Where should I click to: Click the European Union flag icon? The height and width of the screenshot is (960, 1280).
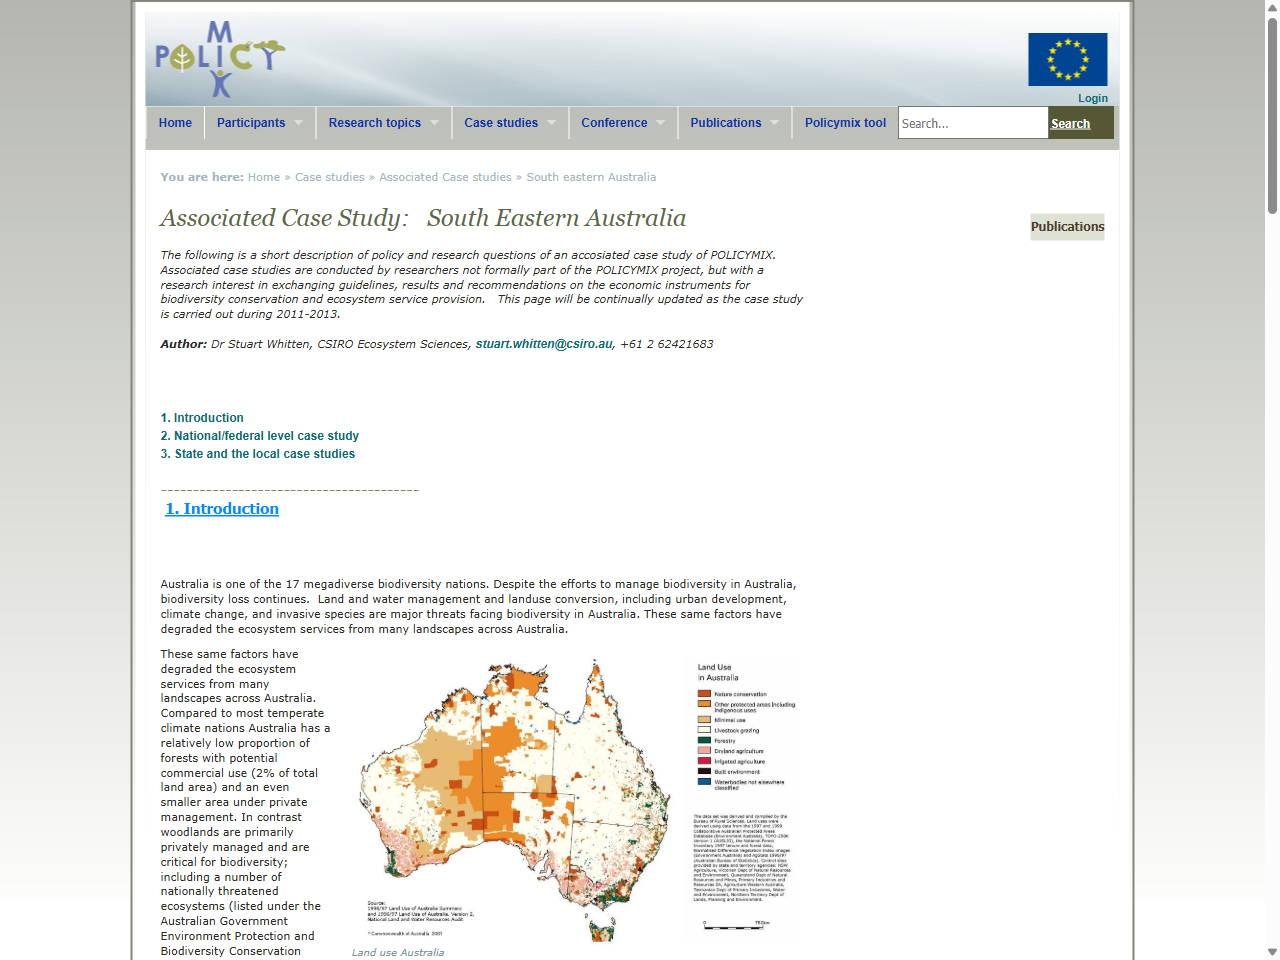tap(1067, 59)
